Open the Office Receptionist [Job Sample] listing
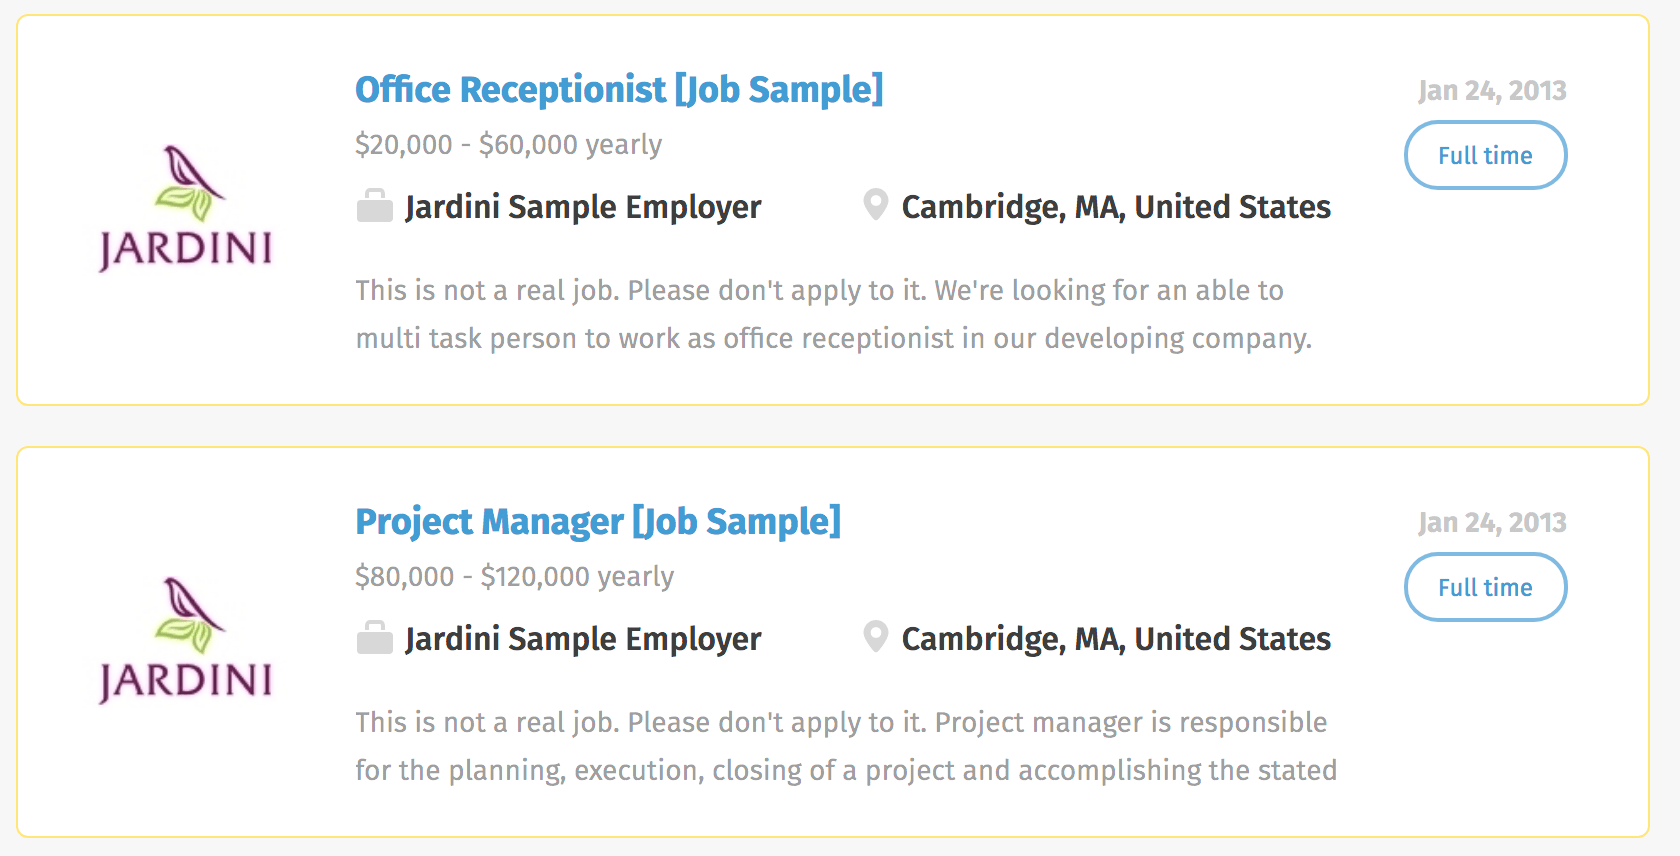1680x856 pixels. [x=619, y=90]
